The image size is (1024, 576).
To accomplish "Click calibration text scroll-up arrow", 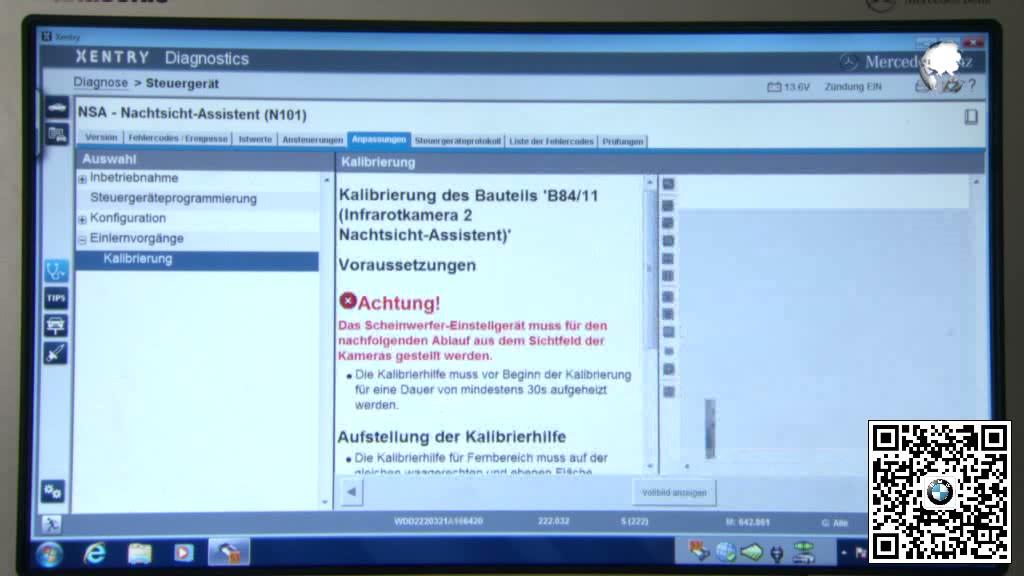I will pos(650,184).
